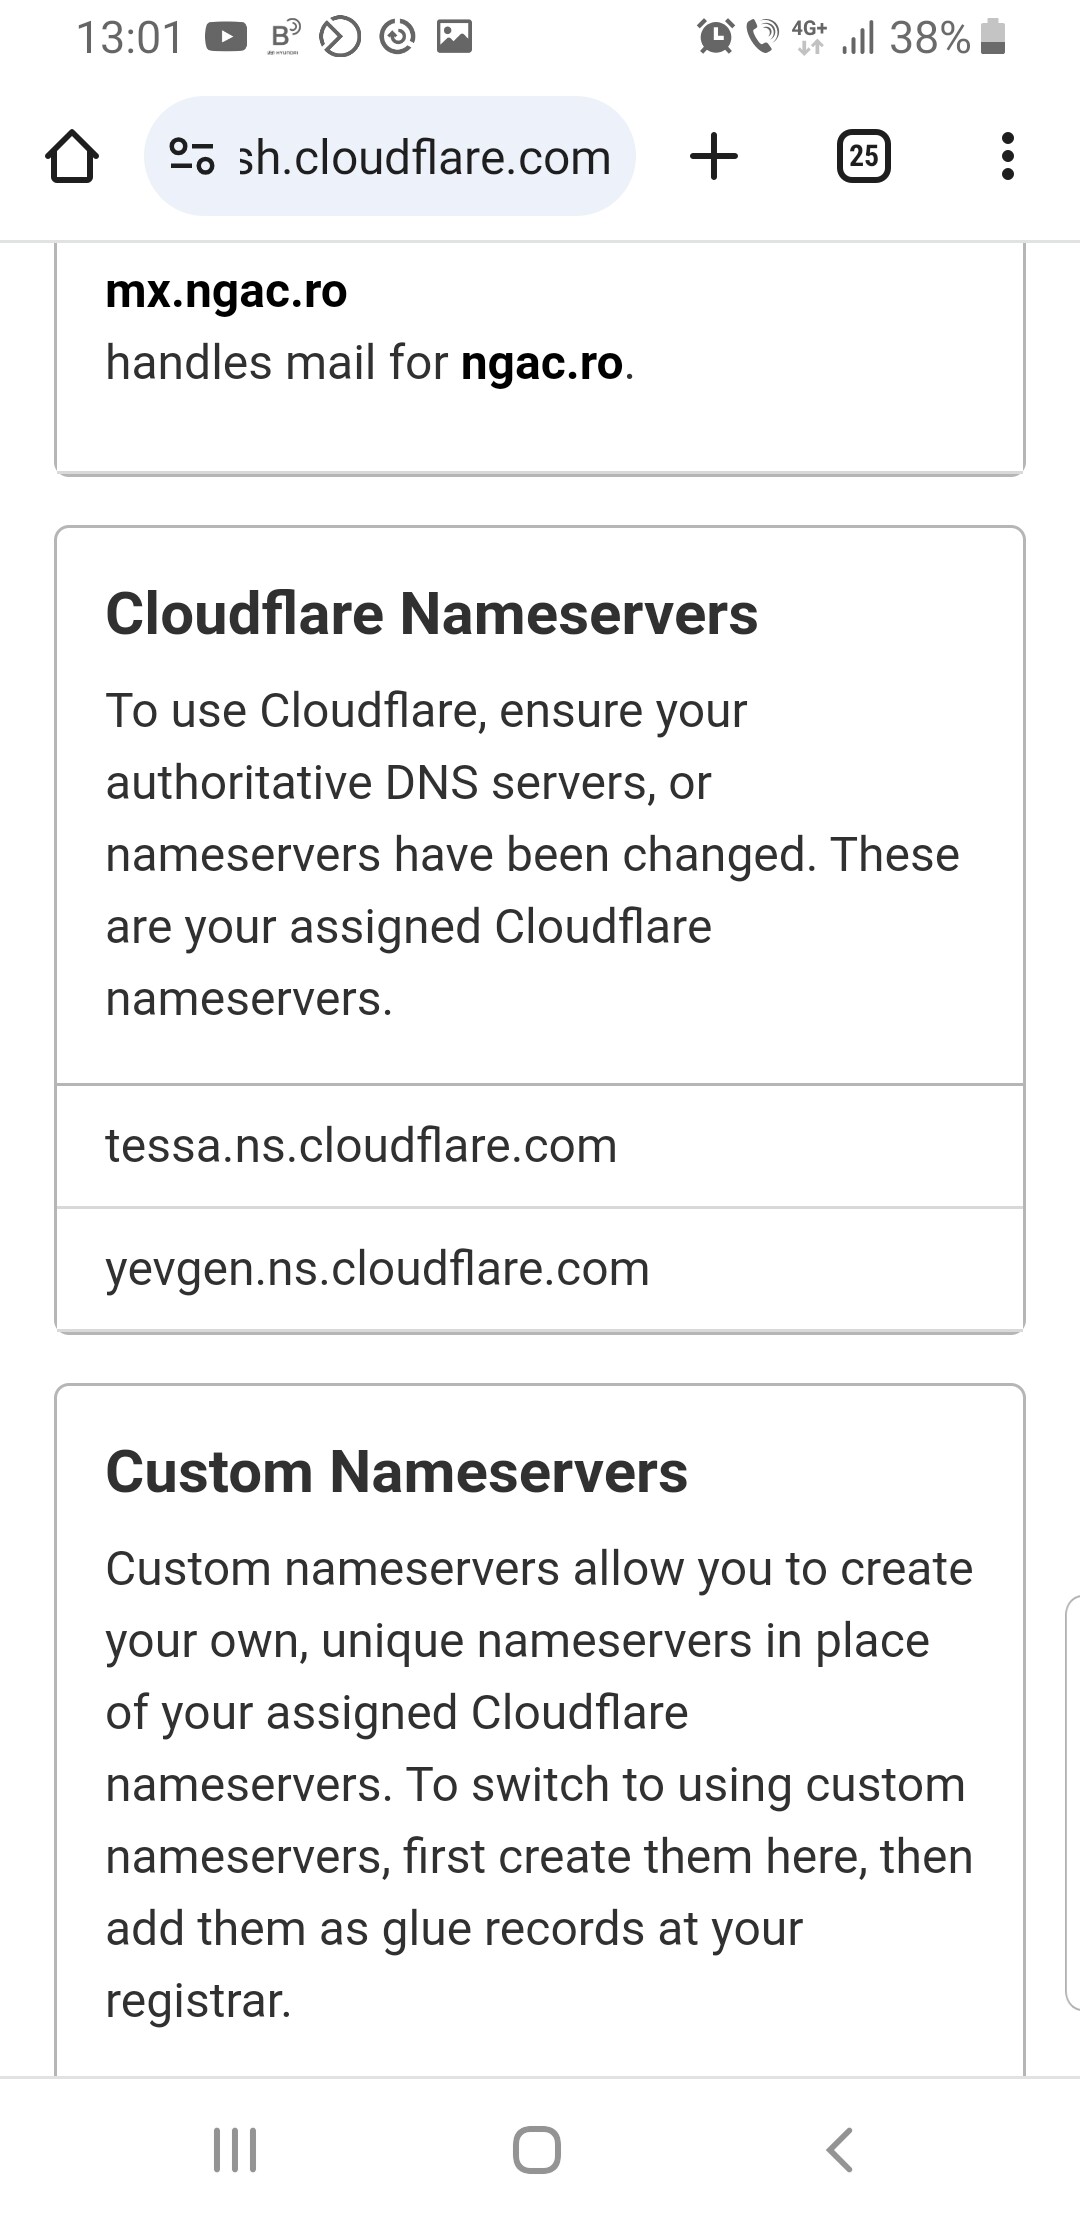This screenshot has width=1080, height=2220.
Task: Tap the cloudflare.com address bar URL
Action: pos(424,157)
